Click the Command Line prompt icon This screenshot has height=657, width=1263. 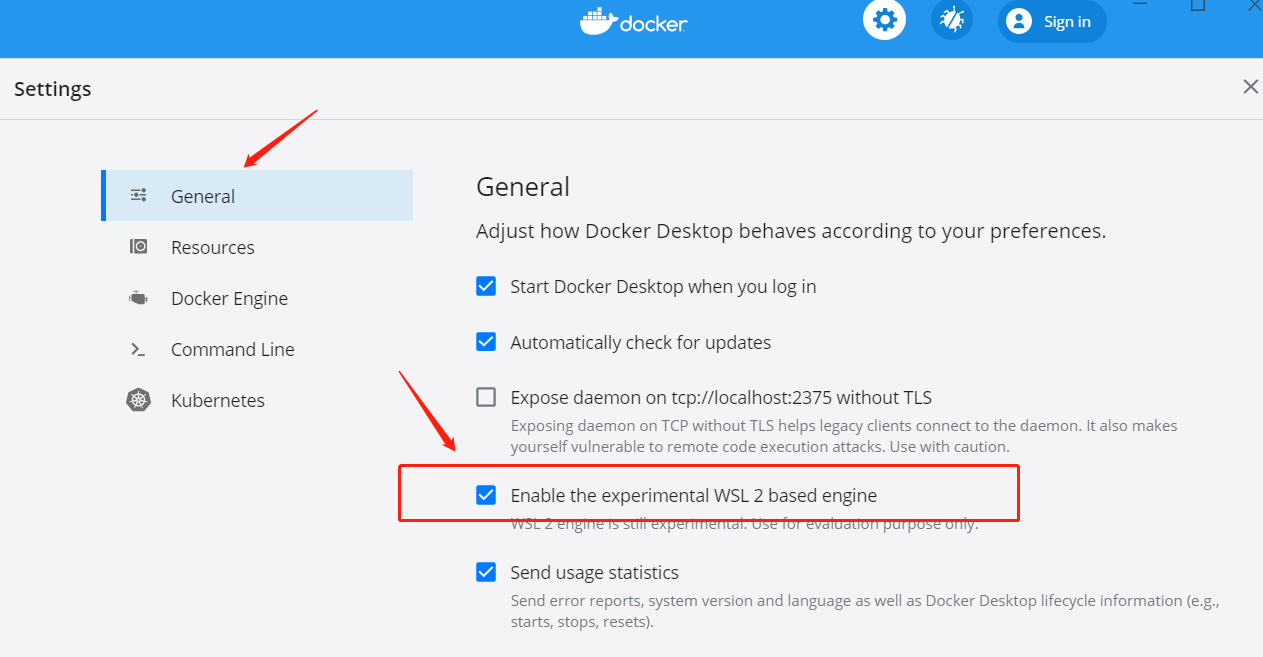coord(139,349)
